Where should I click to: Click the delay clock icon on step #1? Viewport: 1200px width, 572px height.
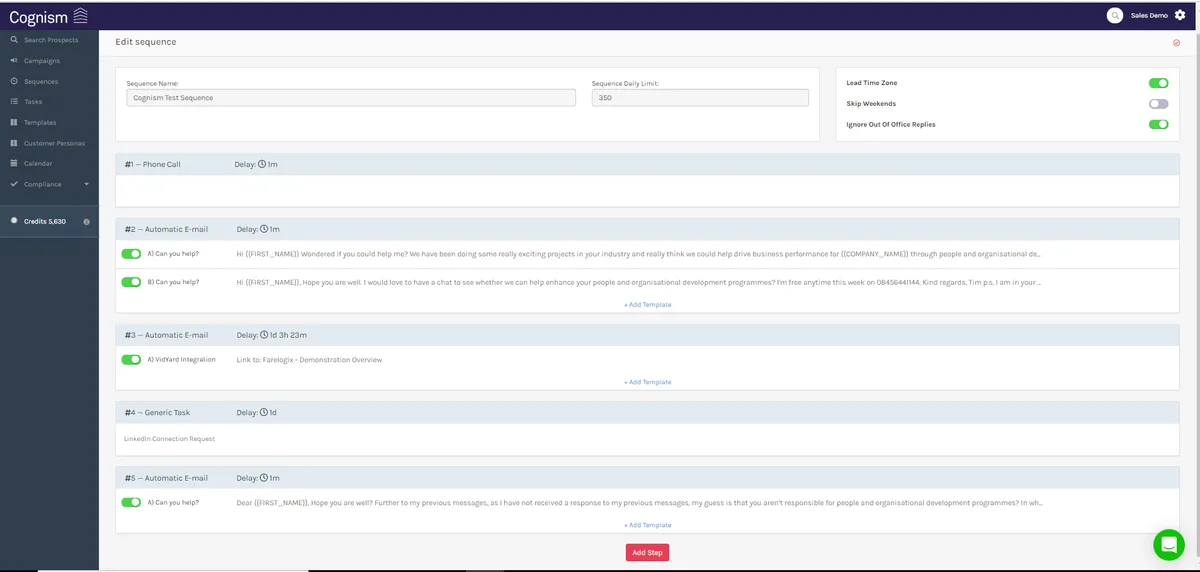pos(262,164)
